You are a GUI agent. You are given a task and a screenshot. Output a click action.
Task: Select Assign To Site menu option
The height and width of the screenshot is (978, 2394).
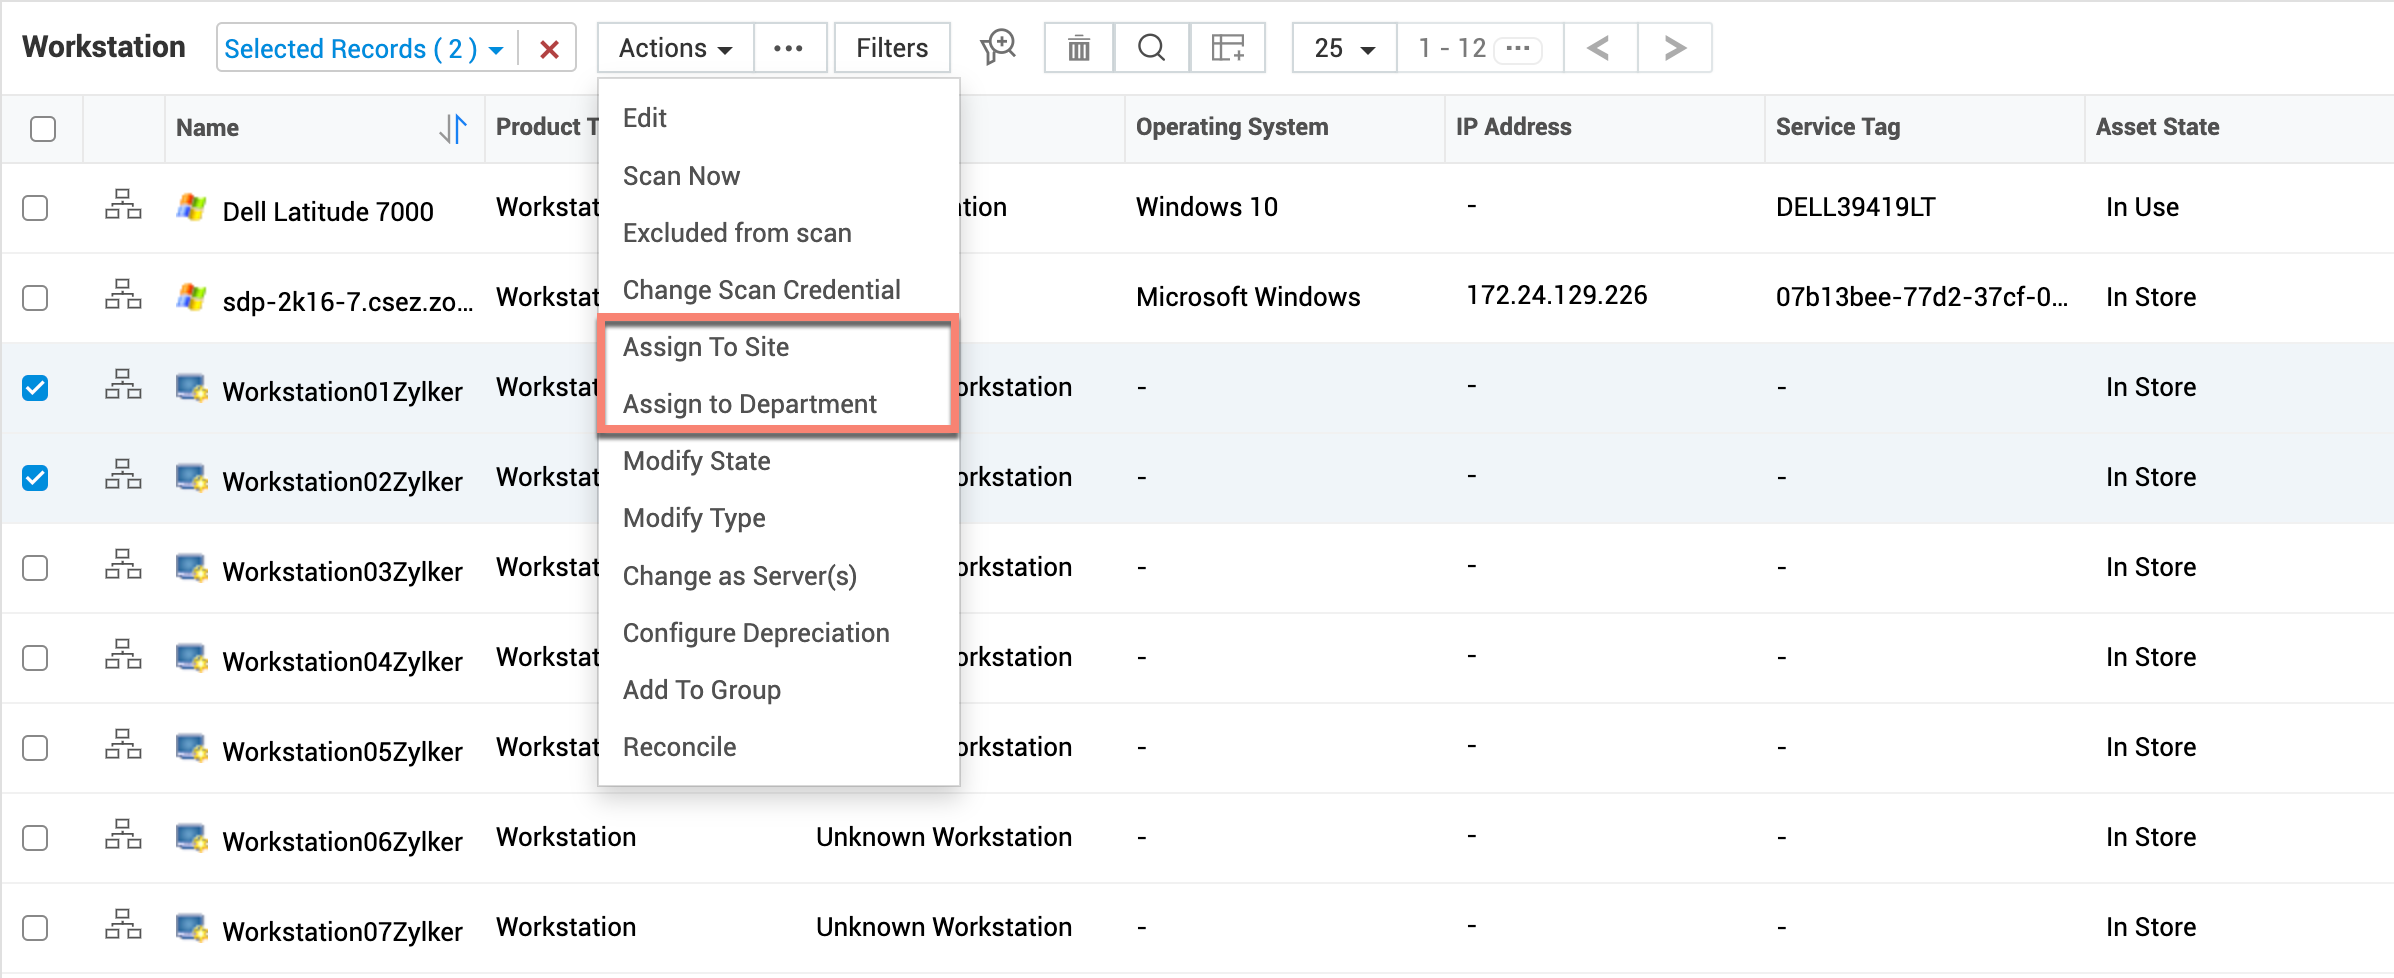(706, 347)
